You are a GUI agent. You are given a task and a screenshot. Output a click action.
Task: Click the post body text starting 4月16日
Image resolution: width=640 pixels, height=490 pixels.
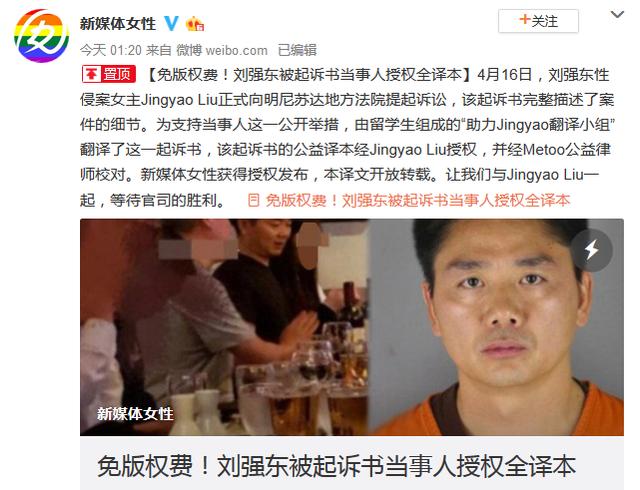tap(347, 137)
